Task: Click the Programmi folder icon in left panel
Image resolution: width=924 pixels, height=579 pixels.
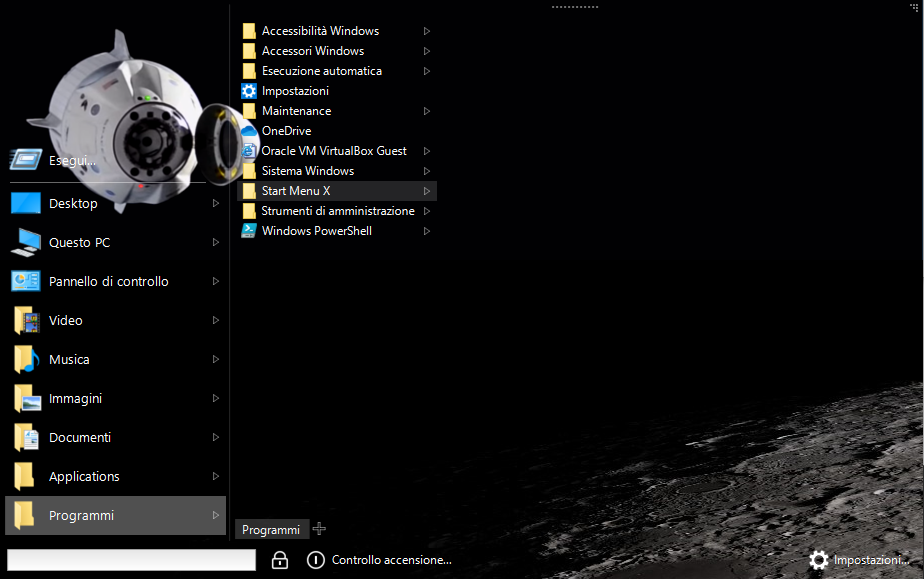Action: (24, 515)
